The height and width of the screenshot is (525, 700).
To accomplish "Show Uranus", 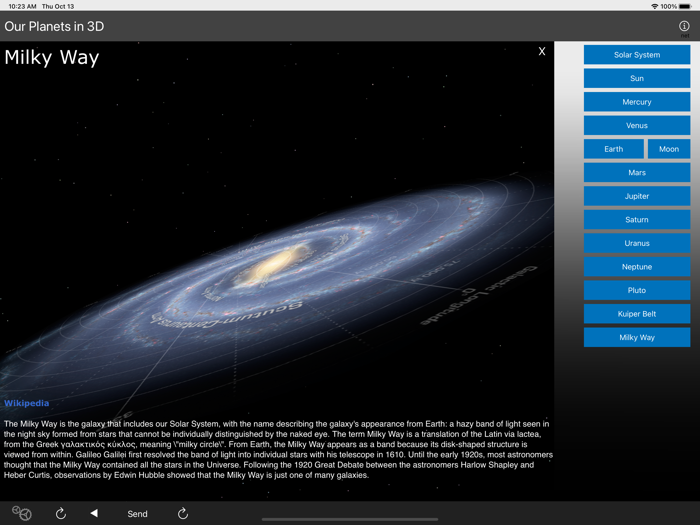I will click(x=637, y=243).
